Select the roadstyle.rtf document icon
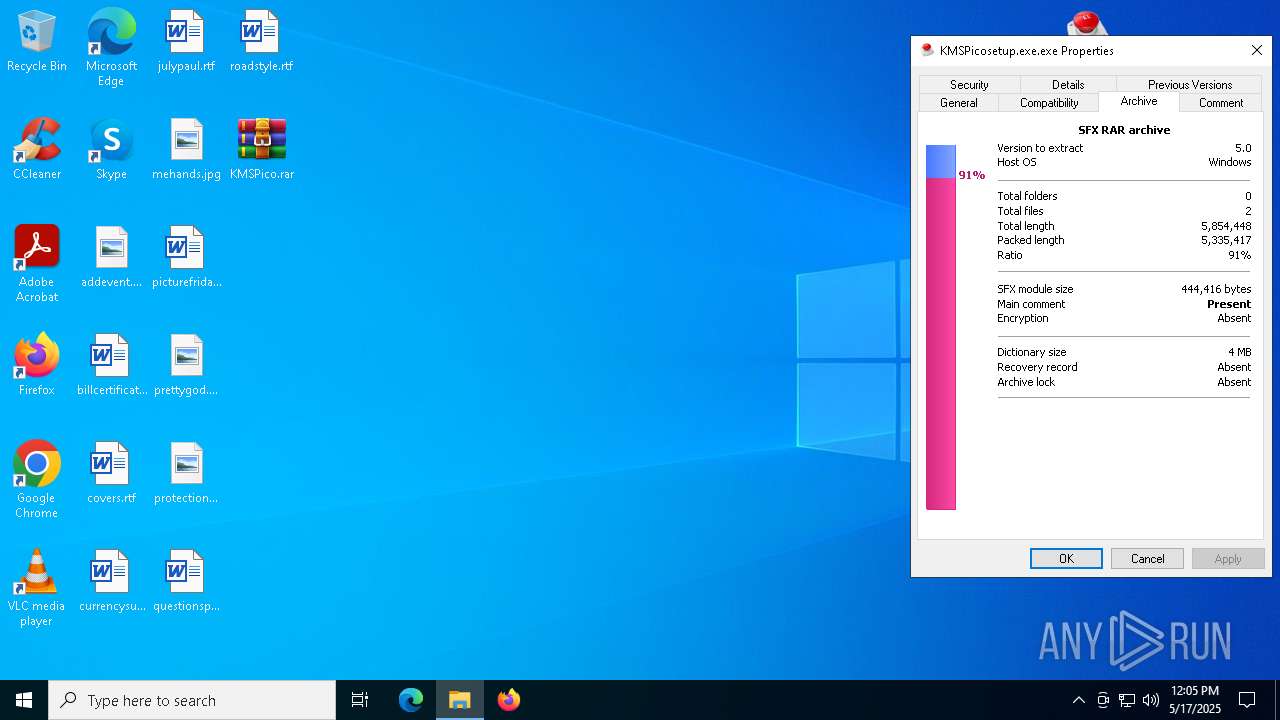 pos(261,42)
